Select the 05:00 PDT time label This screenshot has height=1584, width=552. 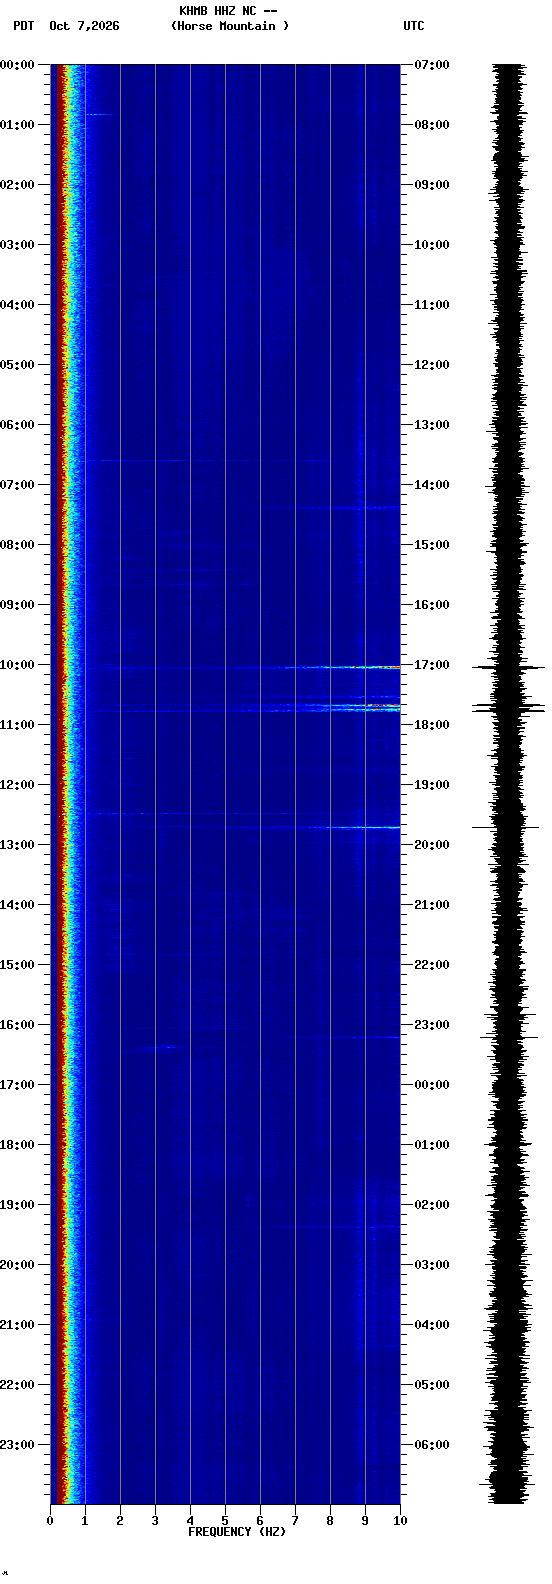[17, 365]
